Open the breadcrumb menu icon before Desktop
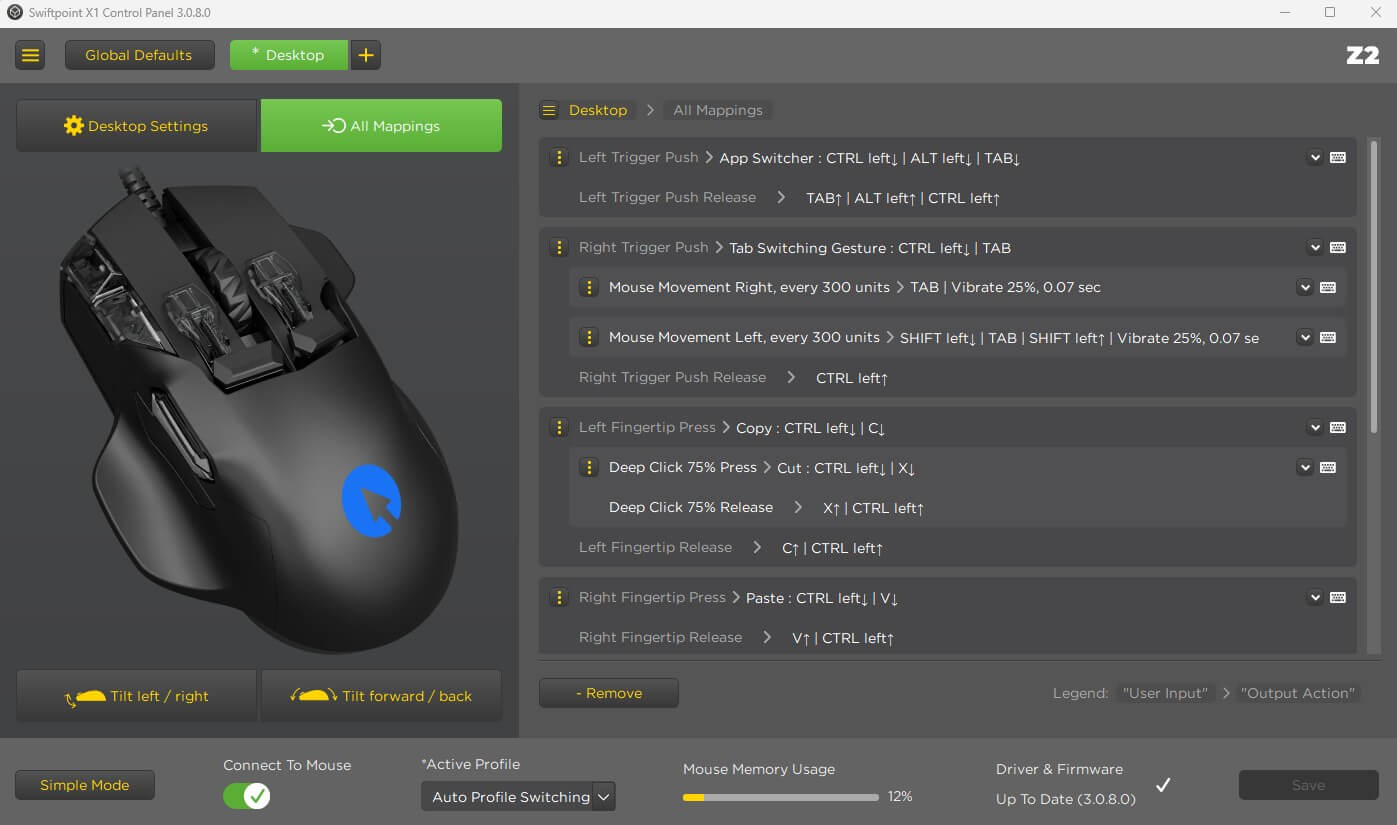The height and width of the screenshot is (825, 1397). pos(549,110)
